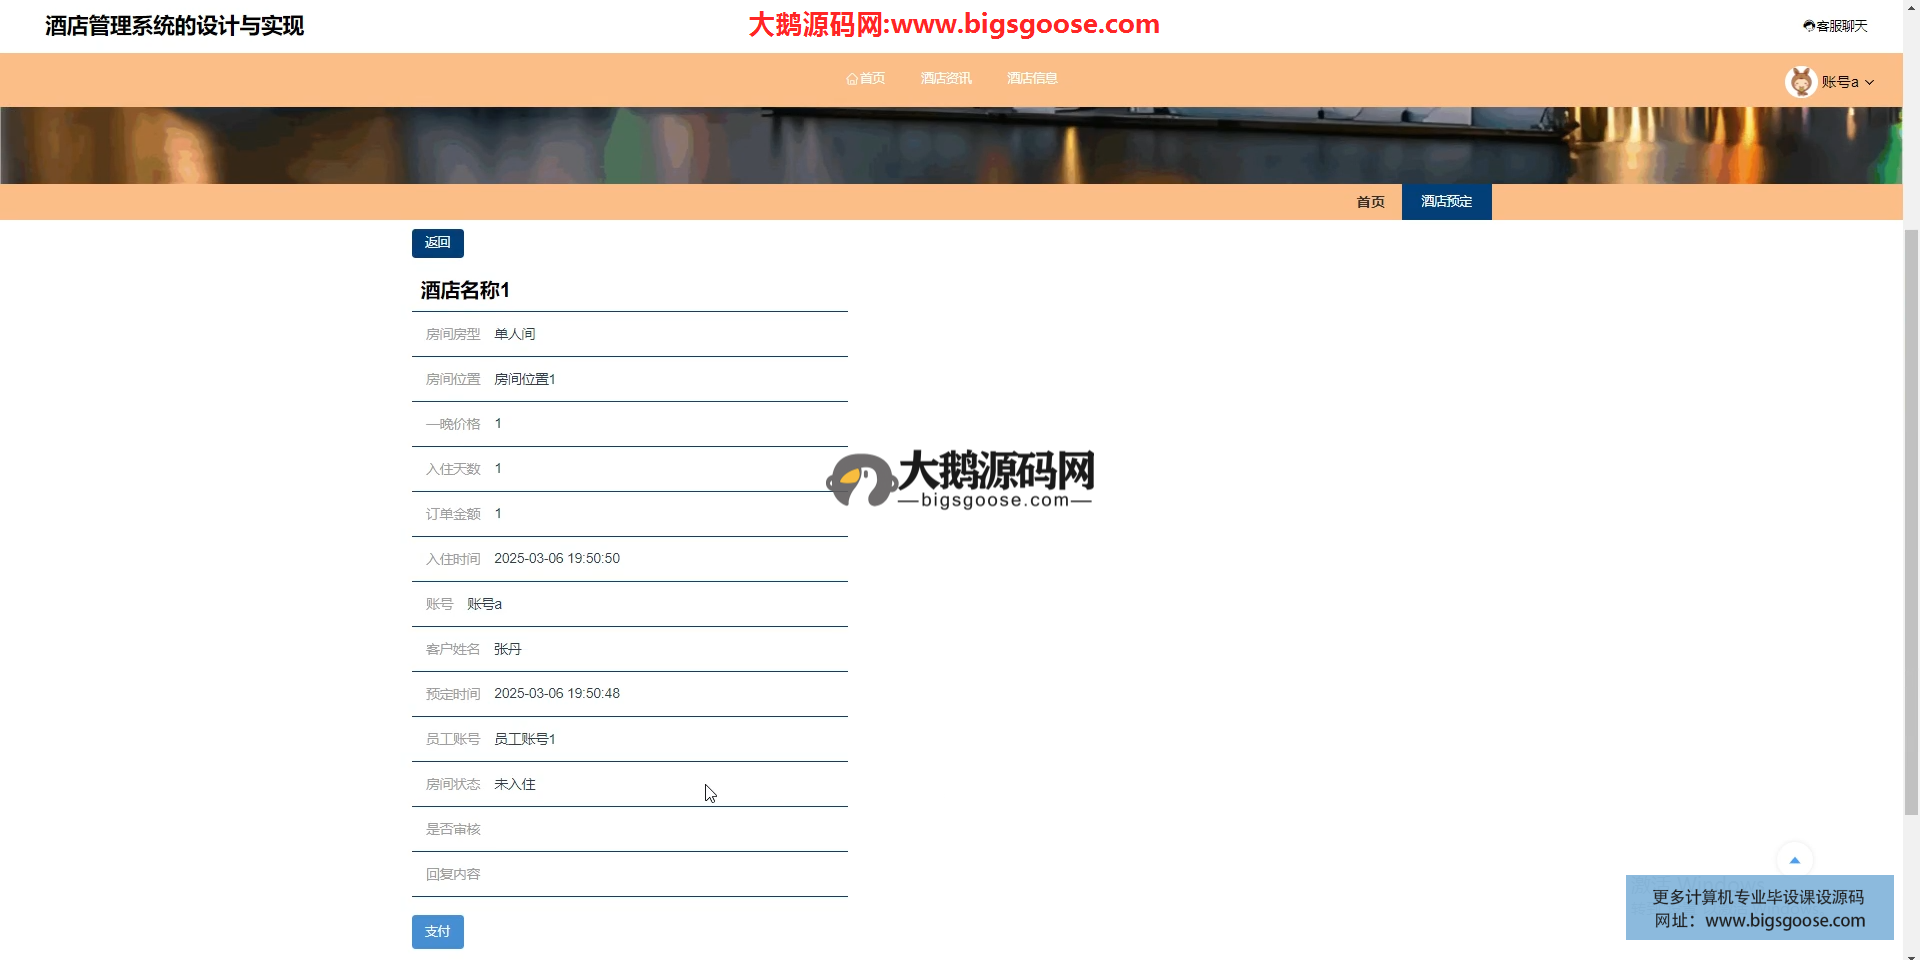Expand the 账号a dropdown chevron
The image size is (1920, 960).
click(1869, 83)
